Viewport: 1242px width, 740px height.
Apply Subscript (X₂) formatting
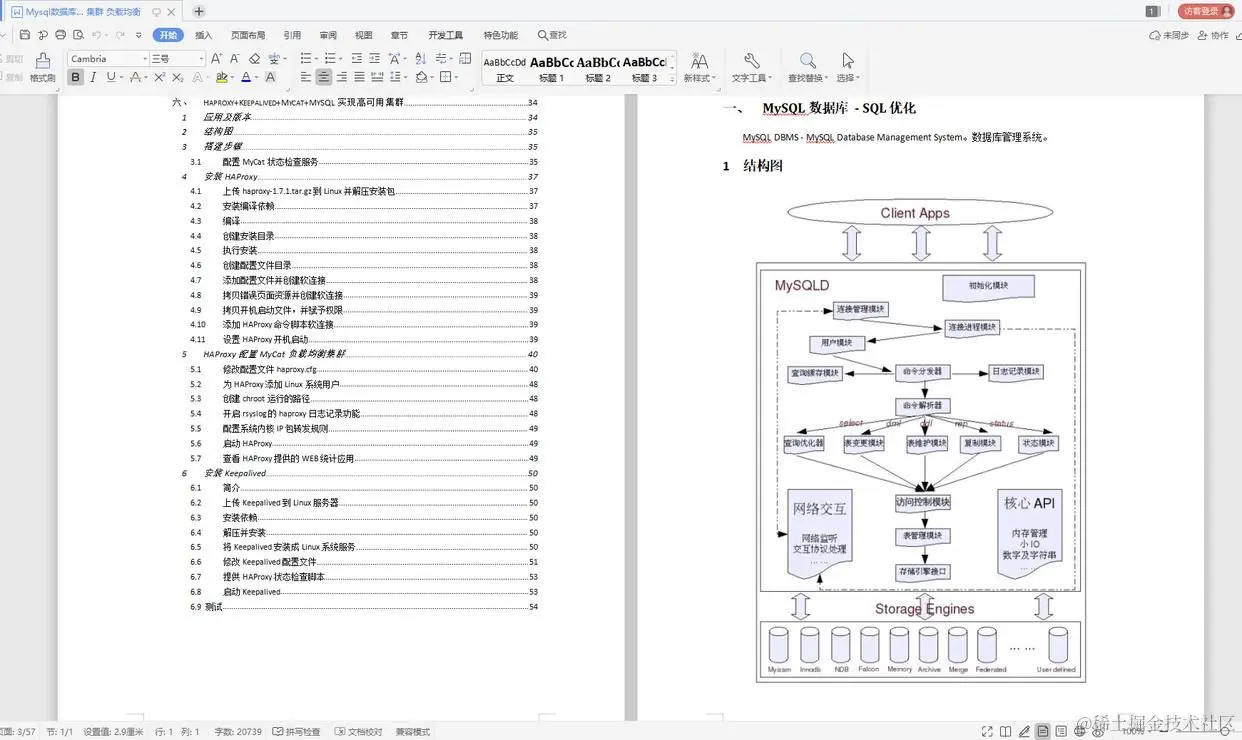pos(177,77)
